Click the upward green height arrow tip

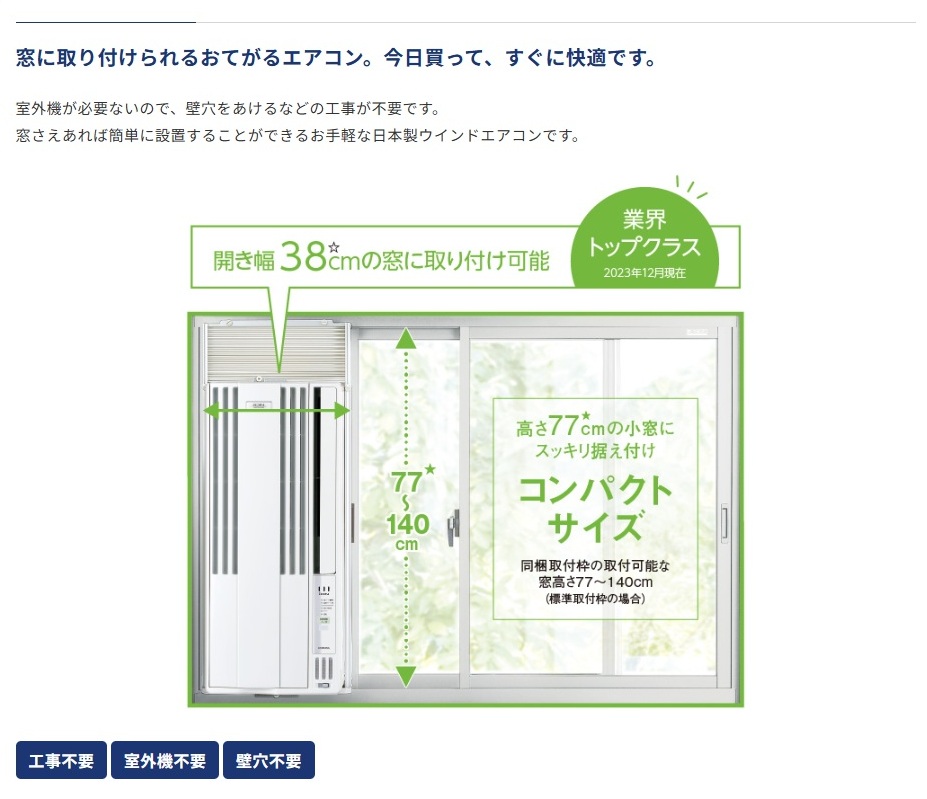click(406, 338)
